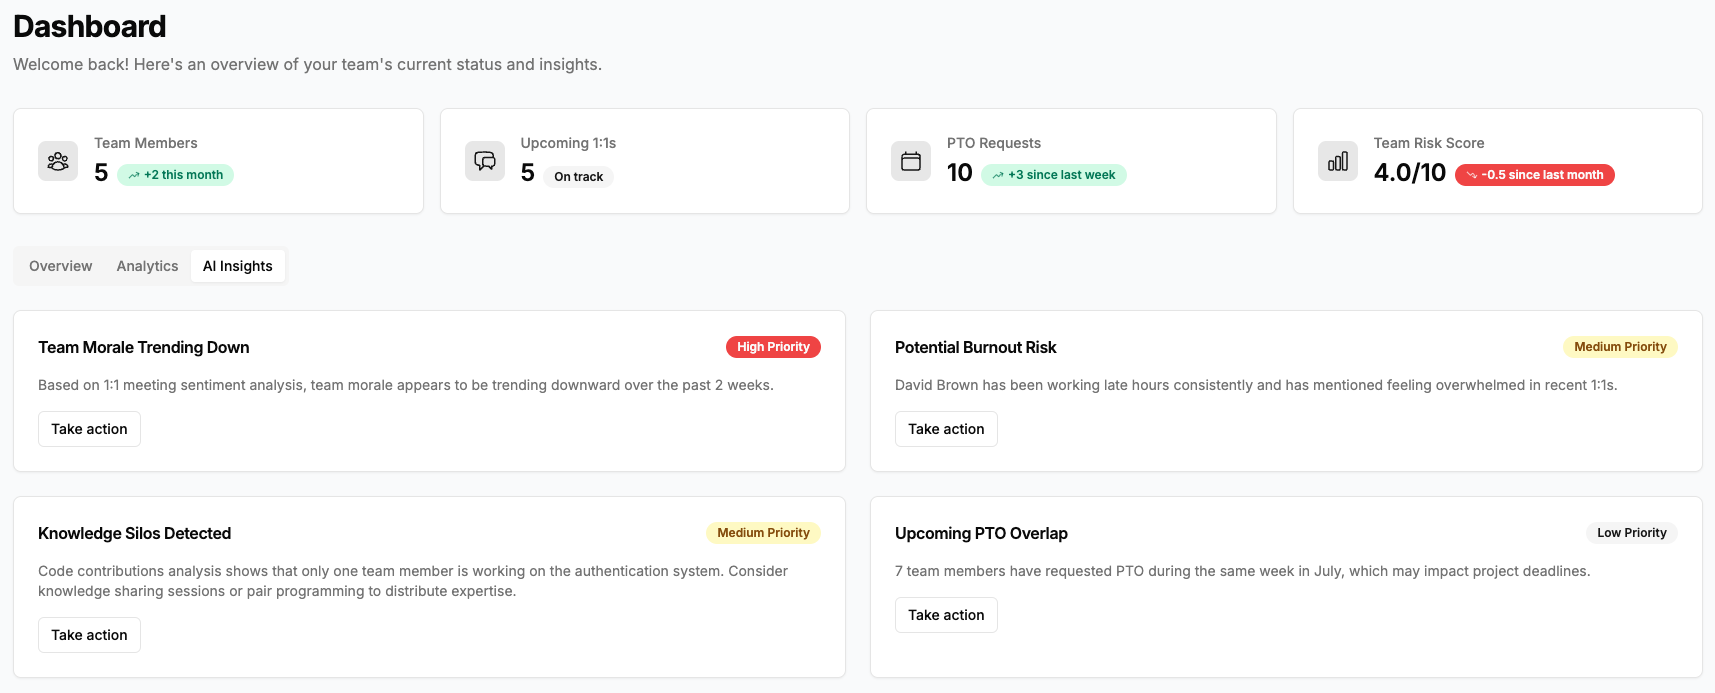Open the Analytics tab
Screen dimensions: 1715x693
click(147, 266)
